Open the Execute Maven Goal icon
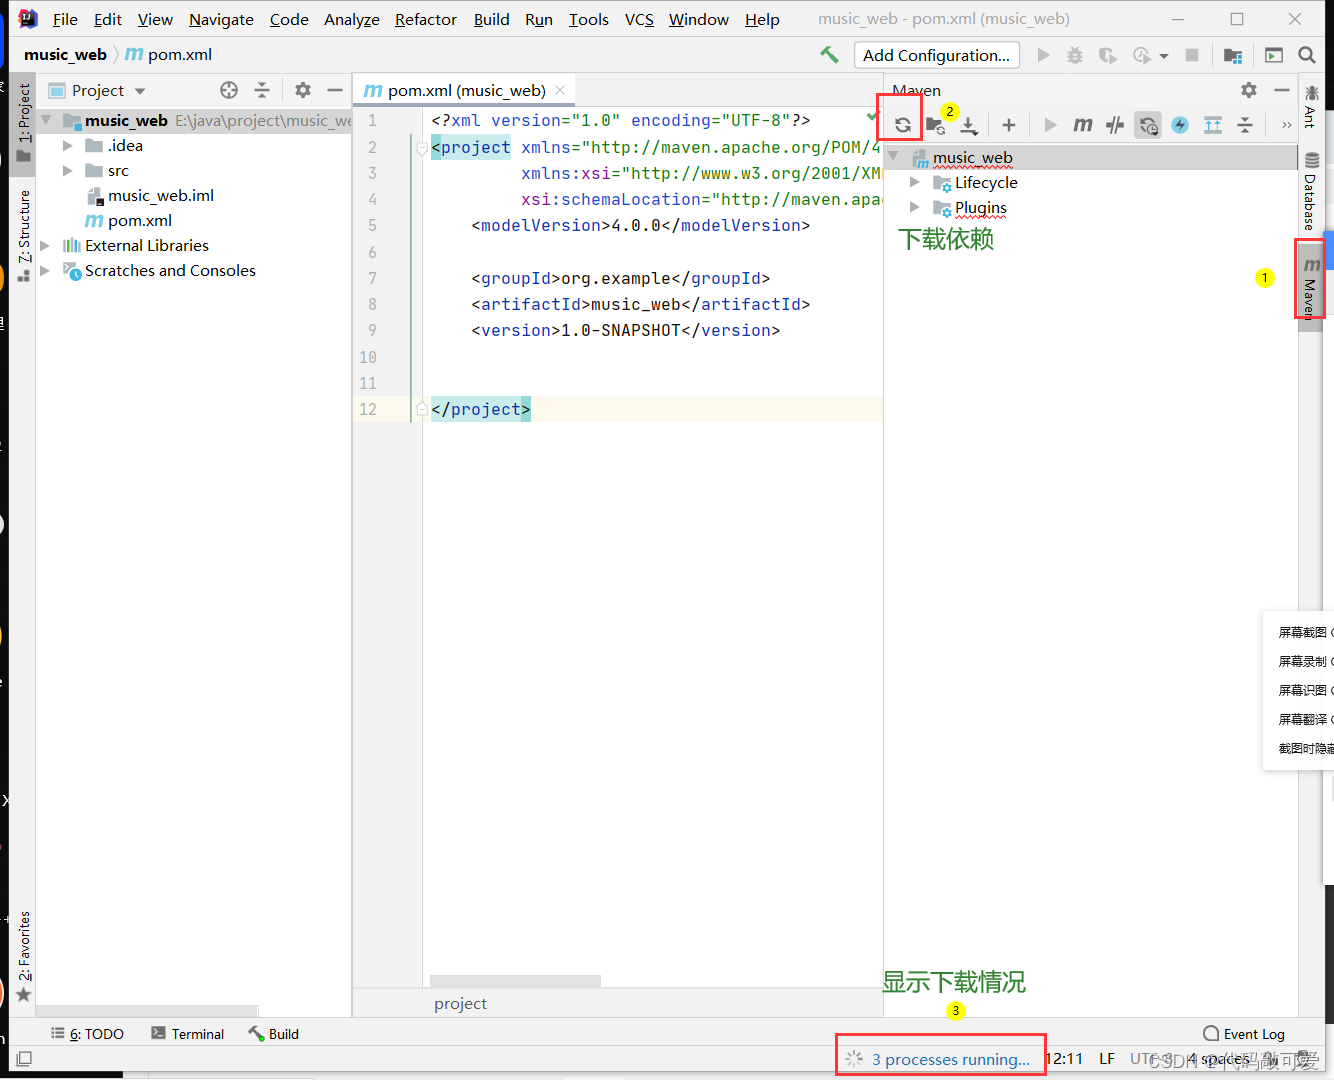 pyautogui.click(x=1082, y=125)
